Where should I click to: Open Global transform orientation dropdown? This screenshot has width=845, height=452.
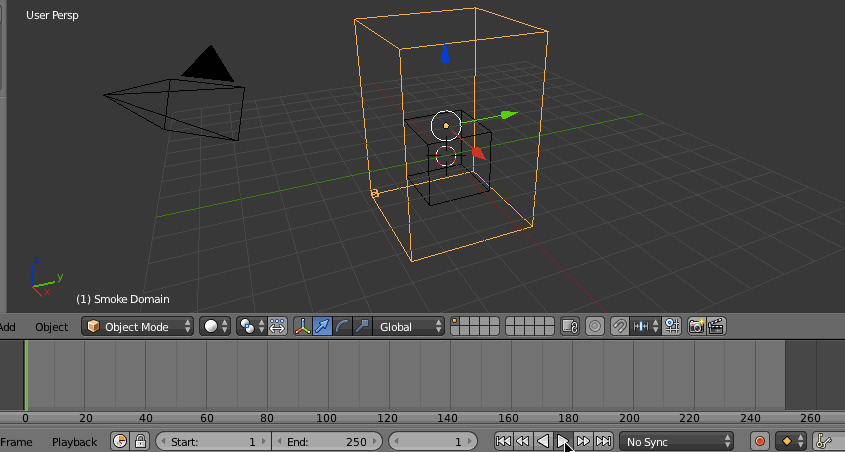pos(408,326)
